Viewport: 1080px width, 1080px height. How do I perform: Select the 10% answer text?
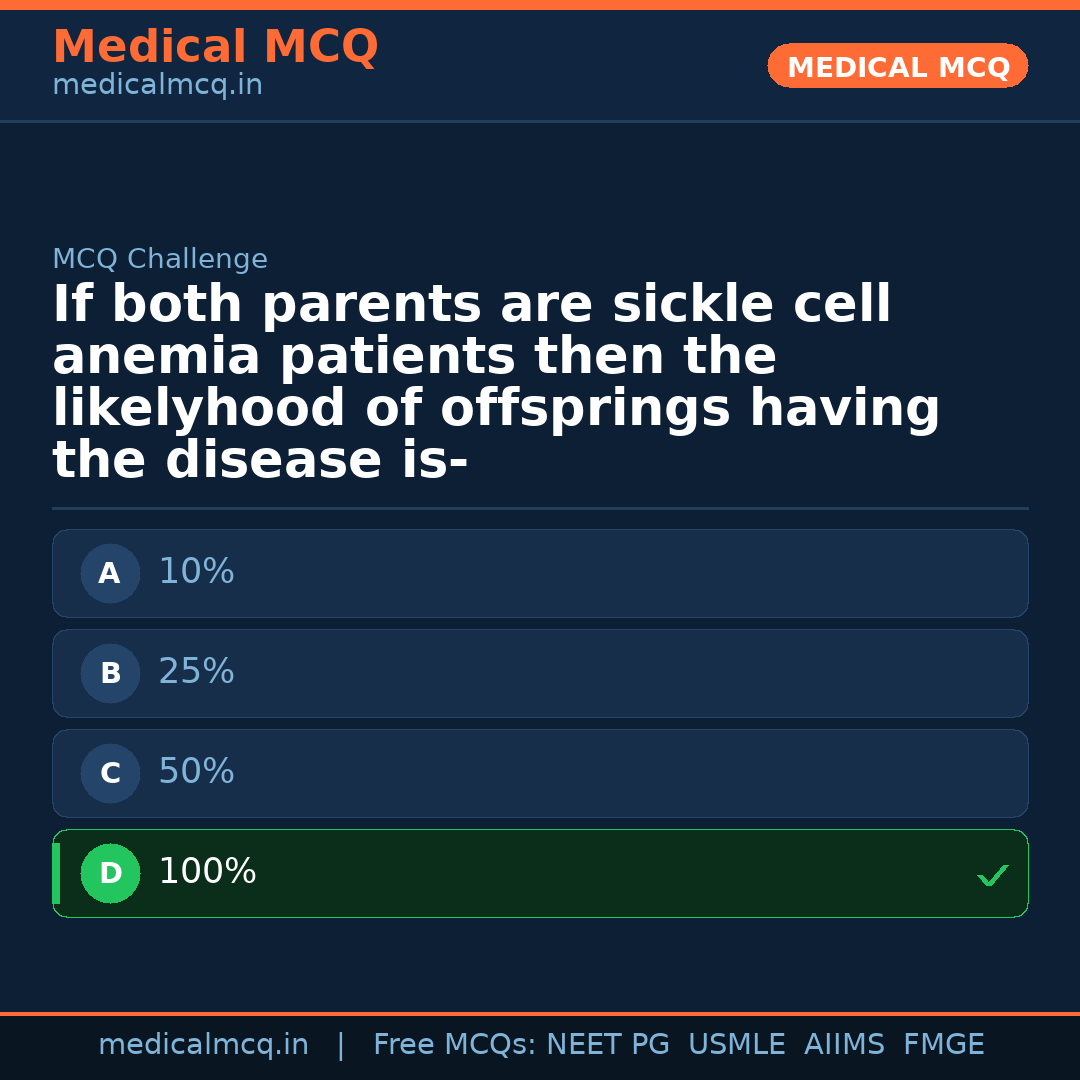click(x=196, y=572)
